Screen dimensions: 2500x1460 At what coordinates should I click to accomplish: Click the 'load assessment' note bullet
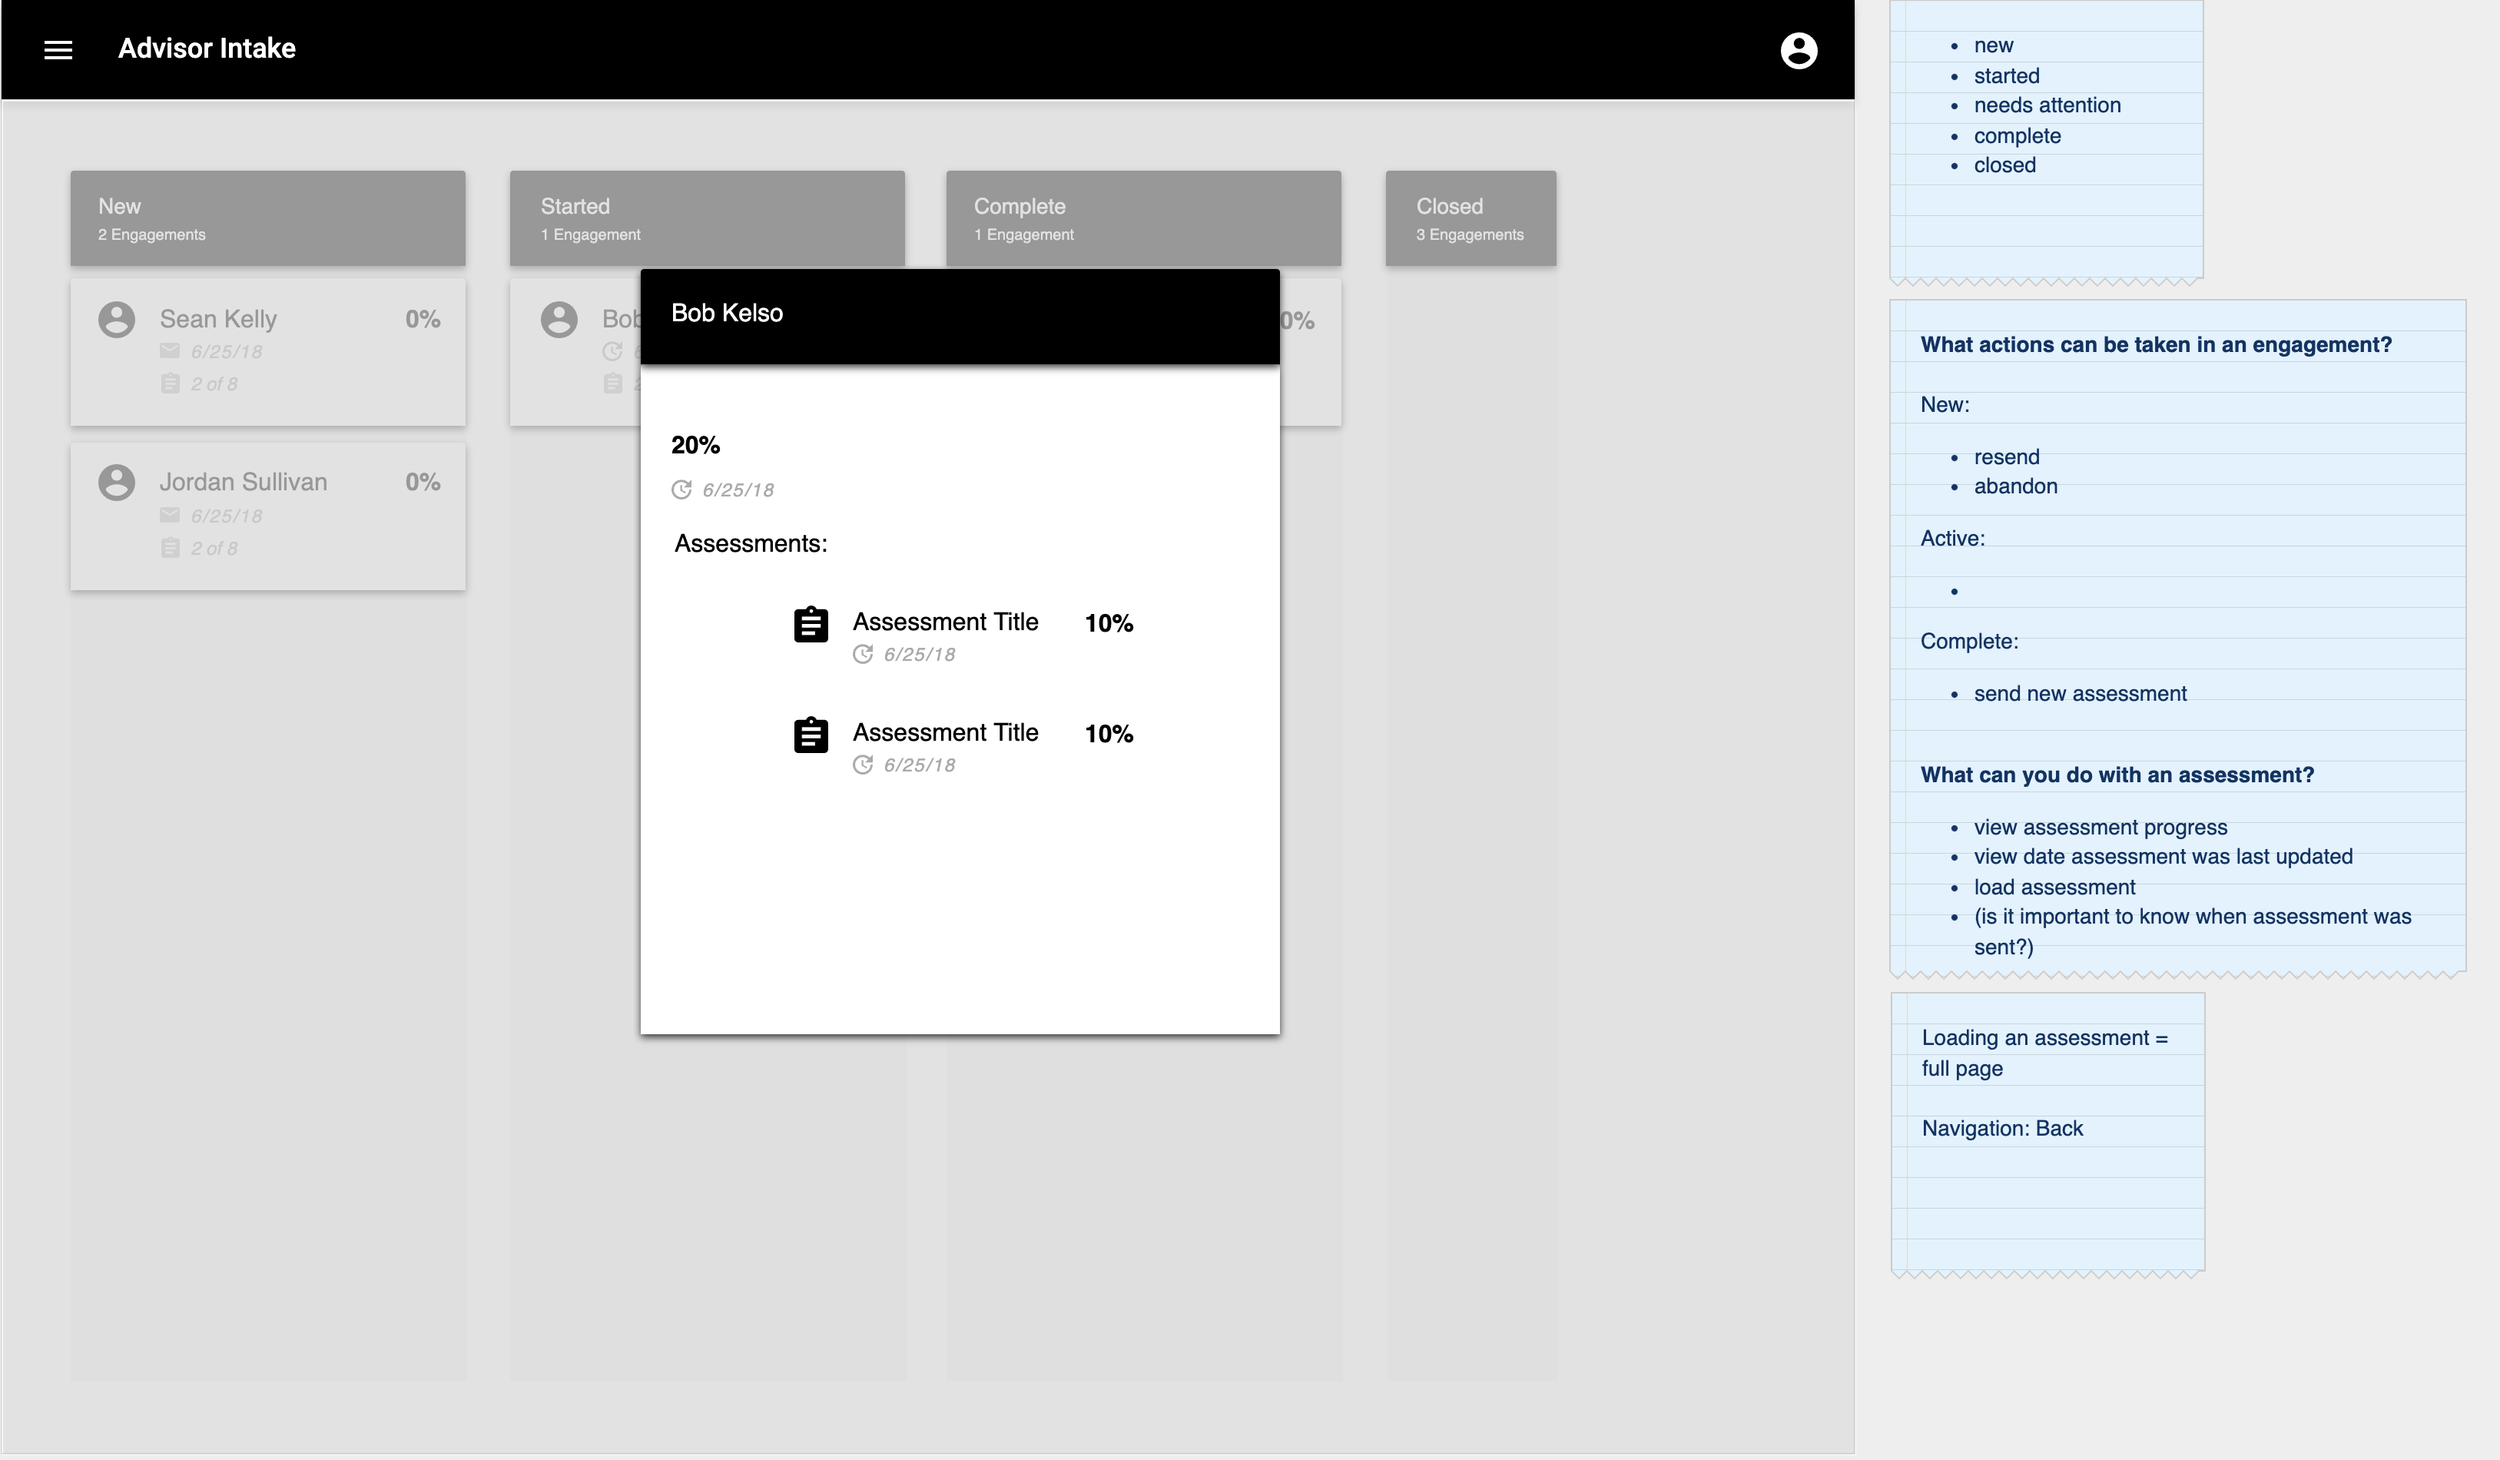[2054, 887]
